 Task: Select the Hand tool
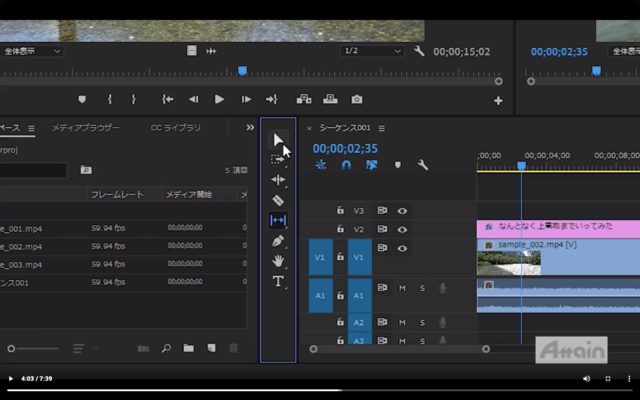(278, 261)
